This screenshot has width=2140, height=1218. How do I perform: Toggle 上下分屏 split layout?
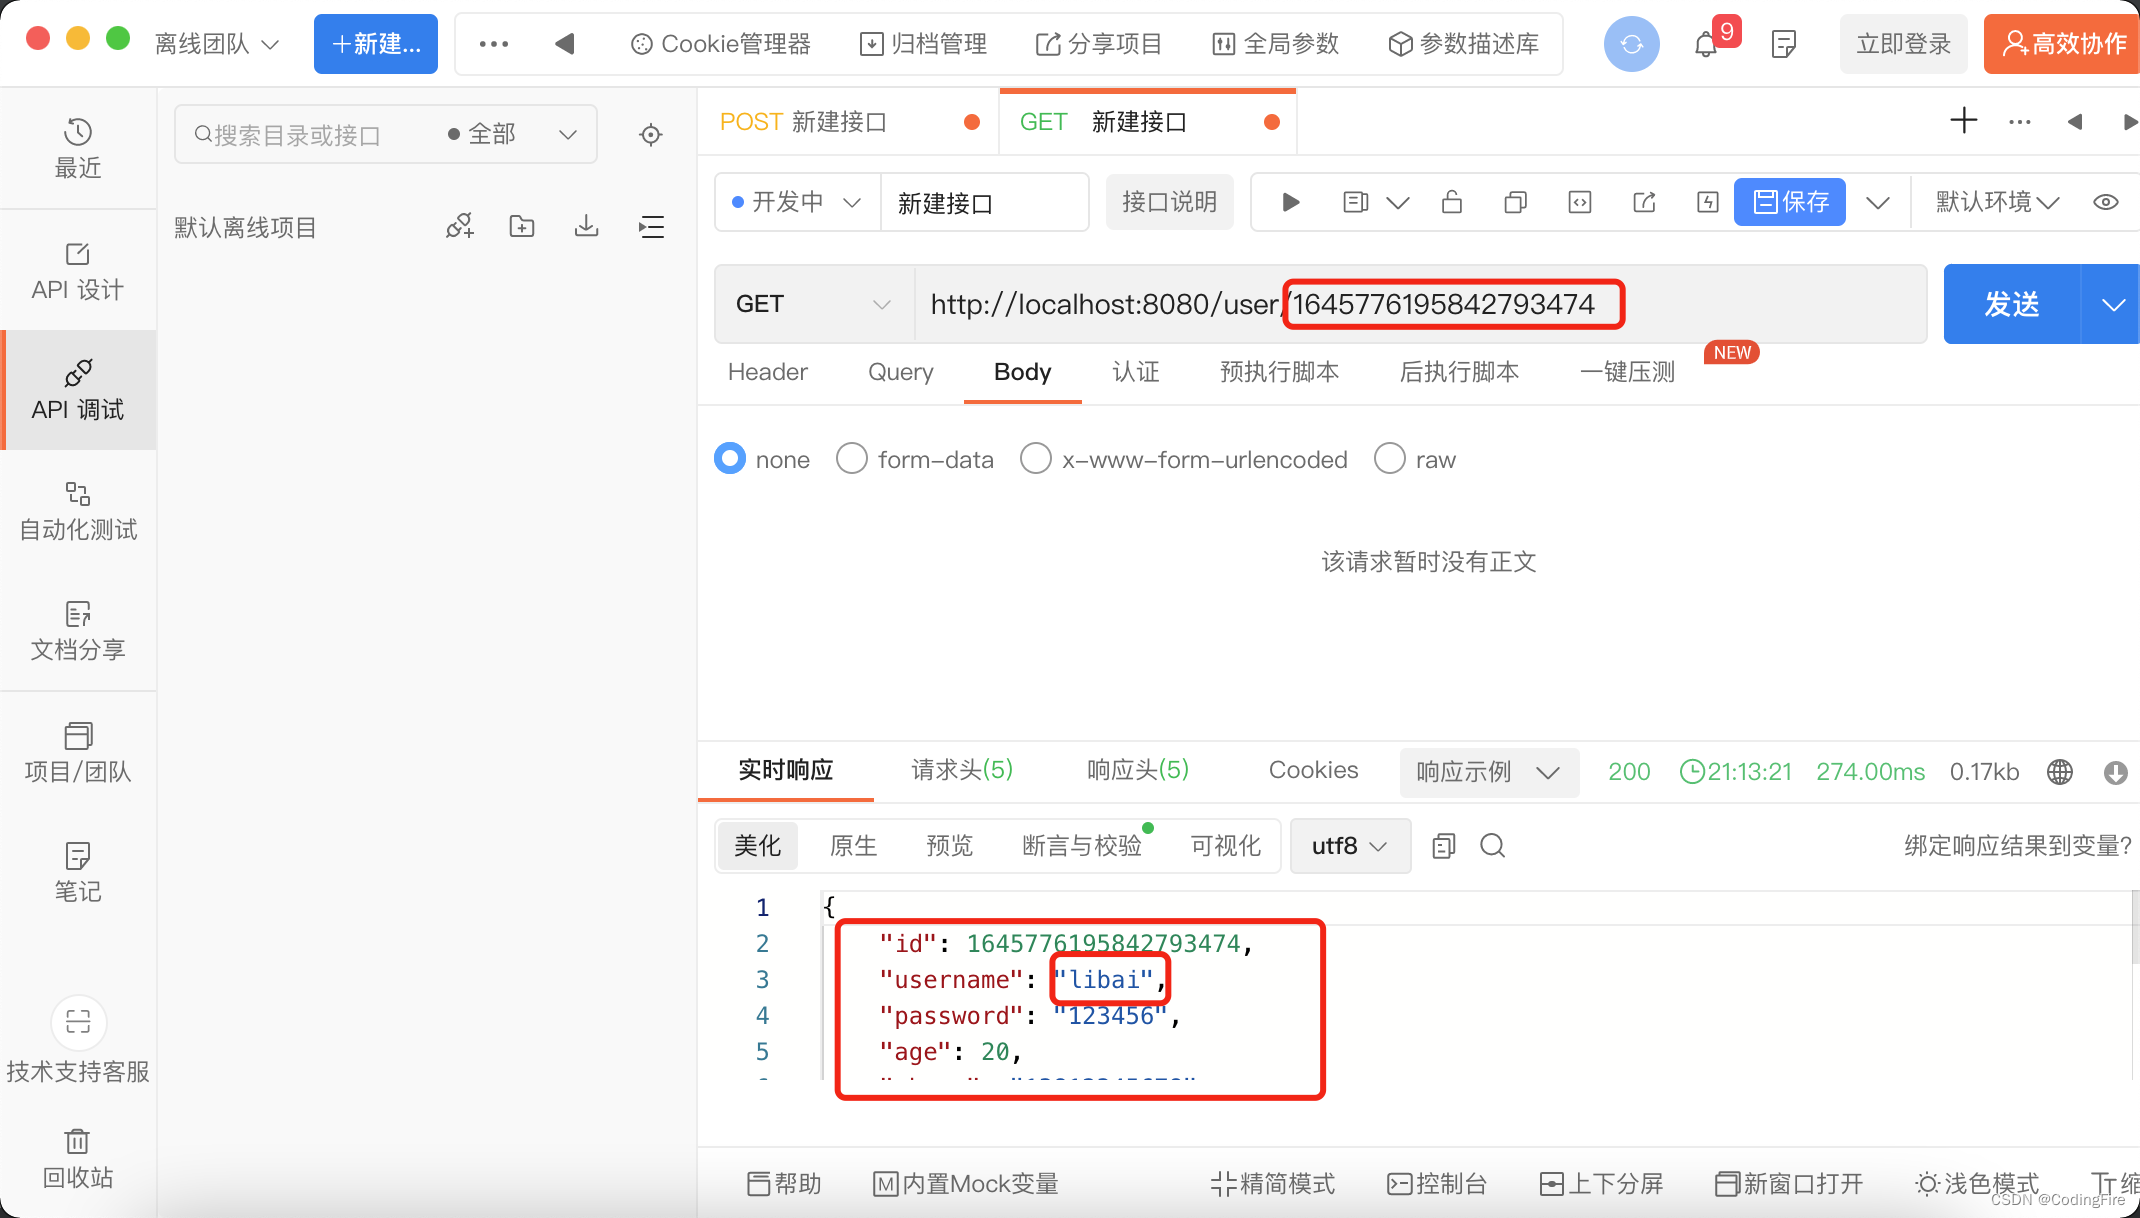click(x=1602, y=1184)
